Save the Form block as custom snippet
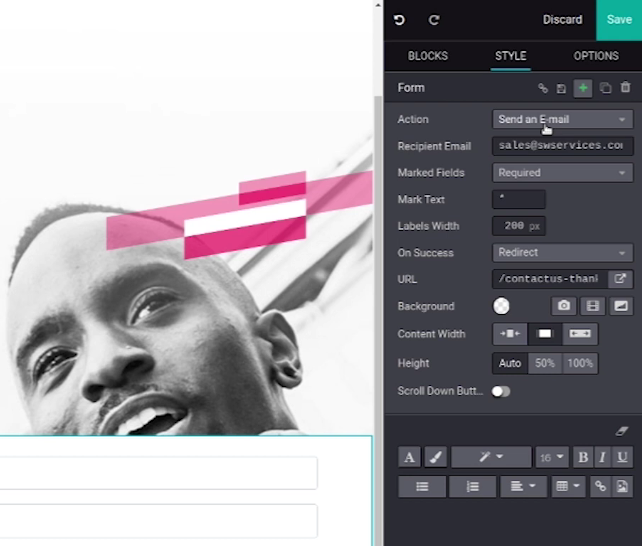The width and height of the screenshot is (642, 546). click(561, 88)
